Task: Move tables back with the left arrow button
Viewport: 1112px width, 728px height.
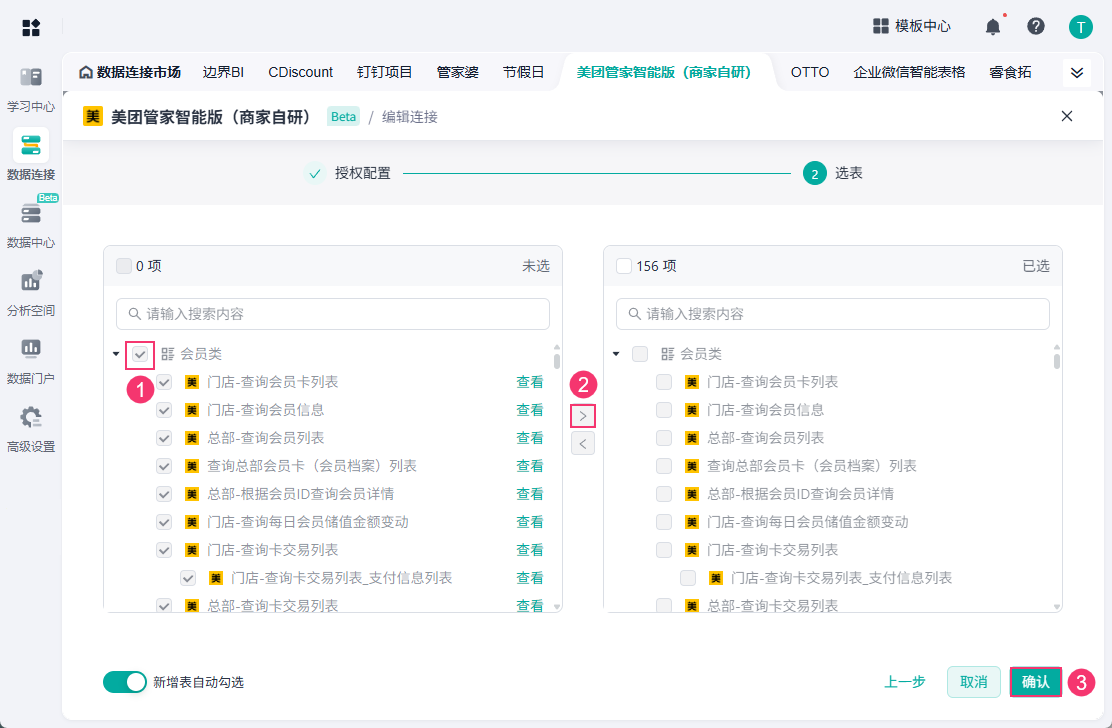Action: tap(583, 444)
